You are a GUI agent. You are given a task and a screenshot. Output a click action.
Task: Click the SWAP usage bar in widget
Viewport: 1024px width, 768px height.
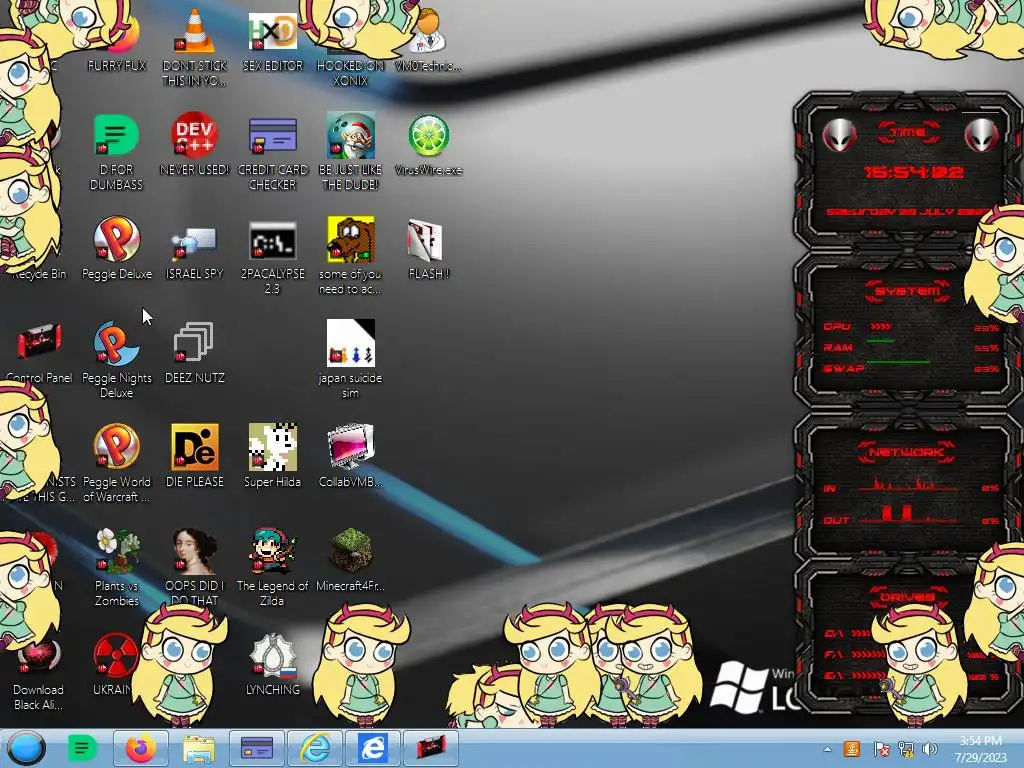898,361
